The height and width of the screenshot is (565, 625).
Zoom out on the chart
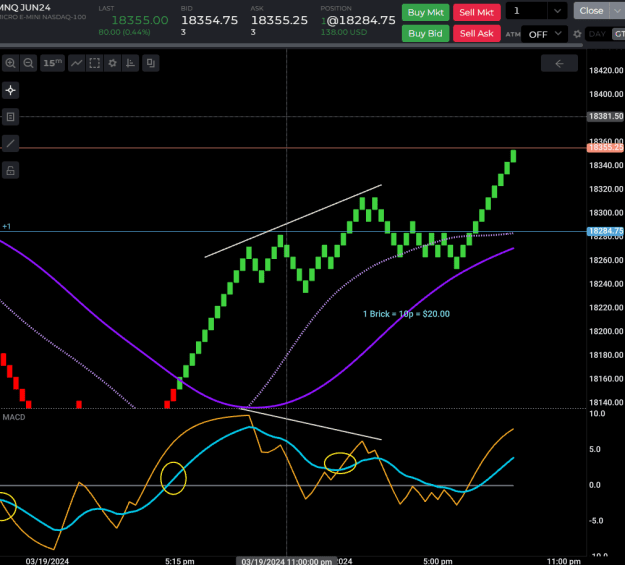click(x=28, y=63)
